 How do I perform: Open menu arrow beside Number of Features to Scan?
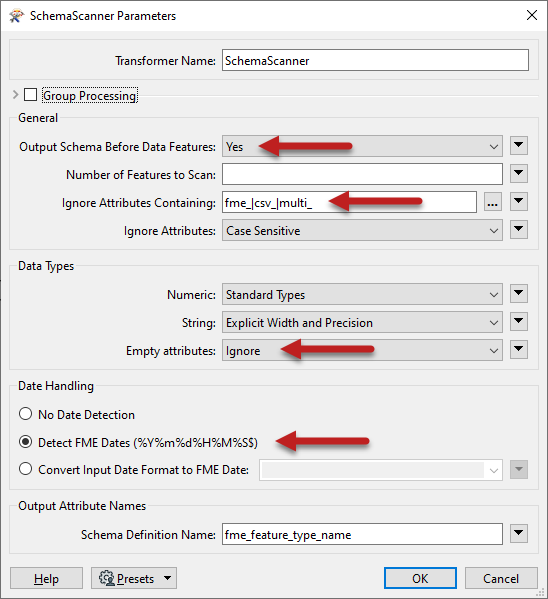point(519,173)
